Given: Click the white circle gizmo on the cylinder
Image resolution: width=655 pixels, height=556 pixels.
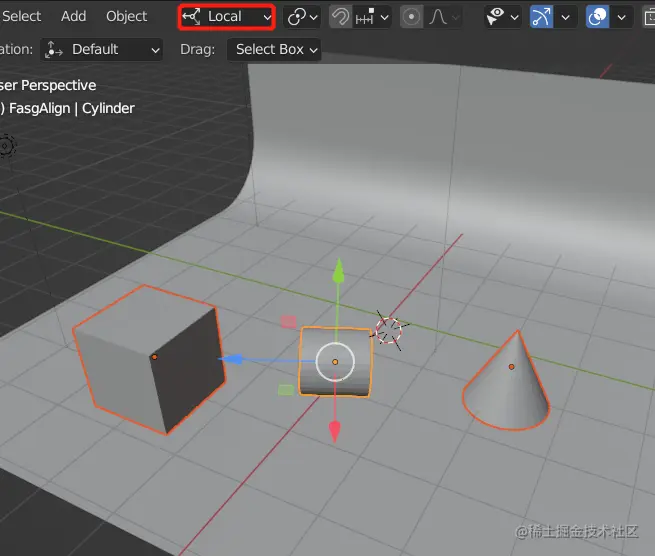Looking at the screenshot, I should [x=335, y=362].
